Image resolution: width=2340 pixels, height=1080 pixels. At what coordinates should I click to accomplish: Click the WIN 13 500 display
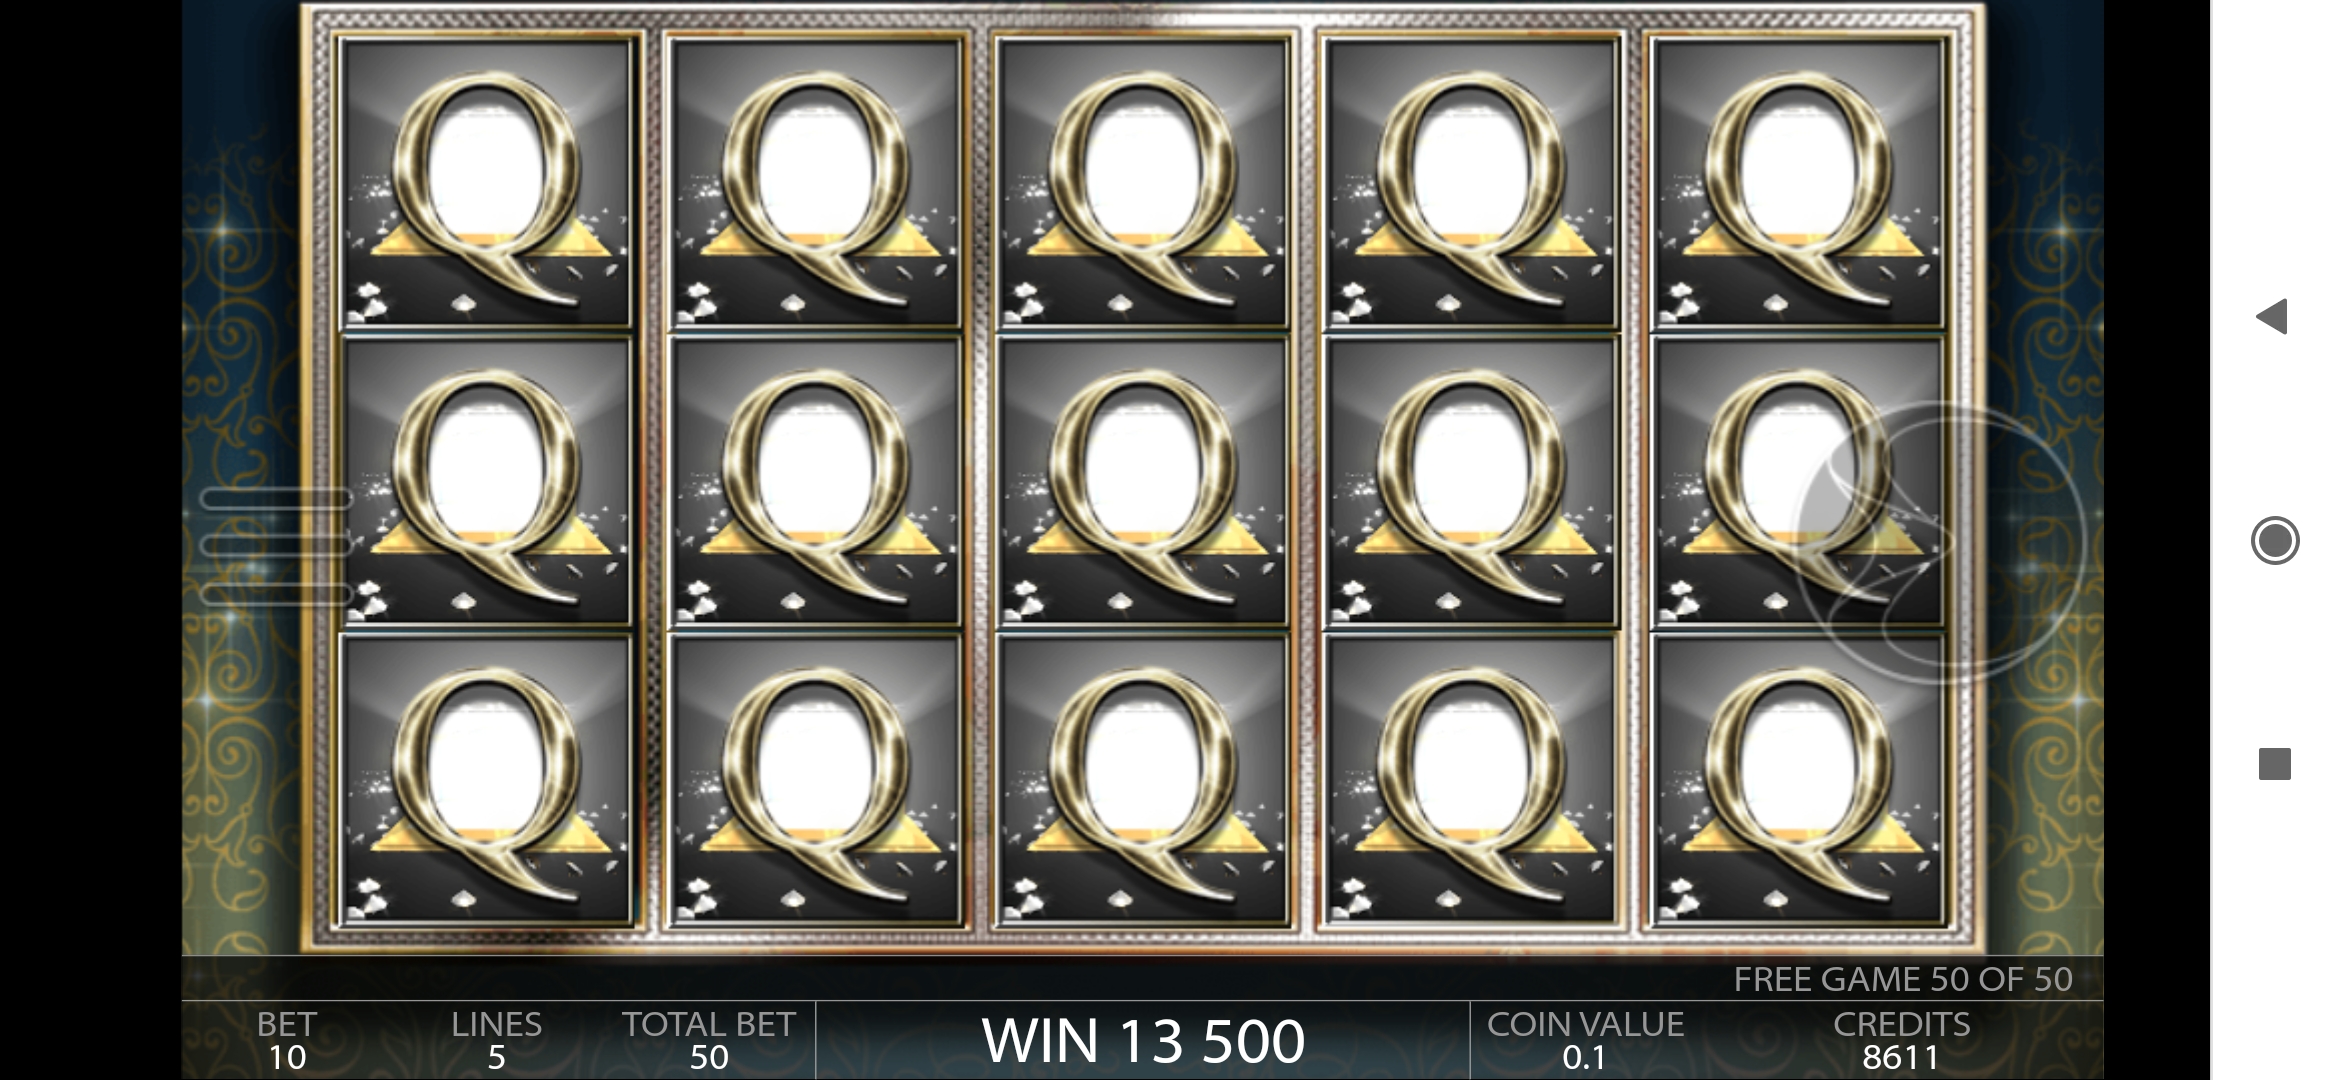click(1143, 1041)
